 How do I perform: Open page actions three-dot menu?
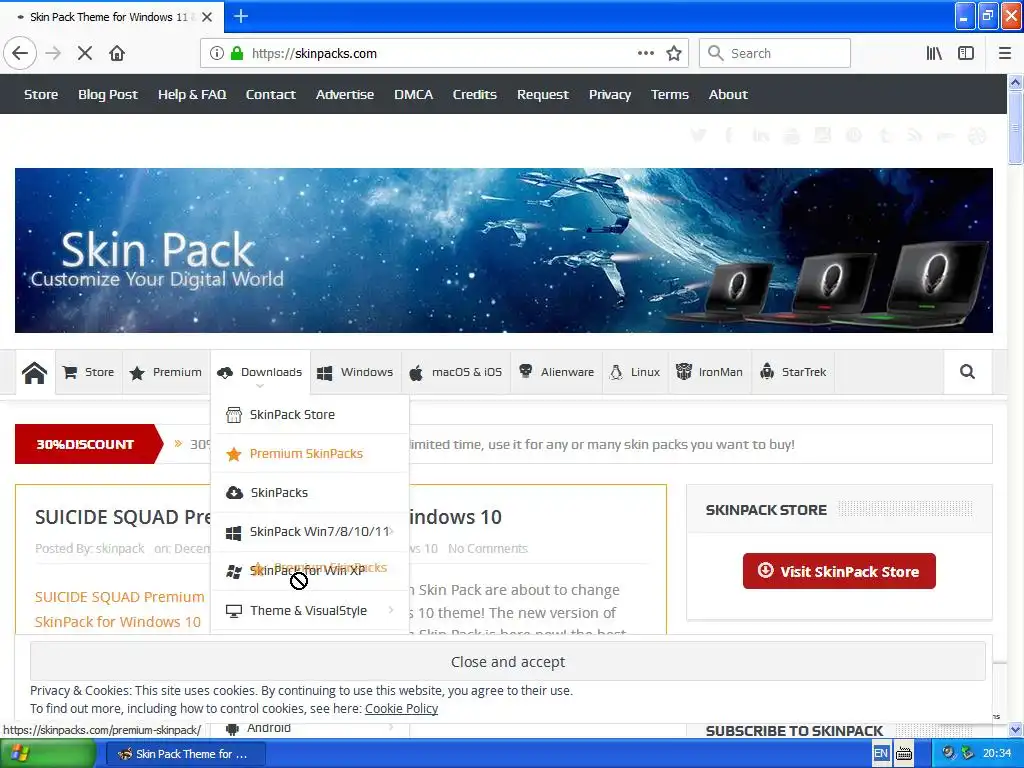(x=646, y=54)
